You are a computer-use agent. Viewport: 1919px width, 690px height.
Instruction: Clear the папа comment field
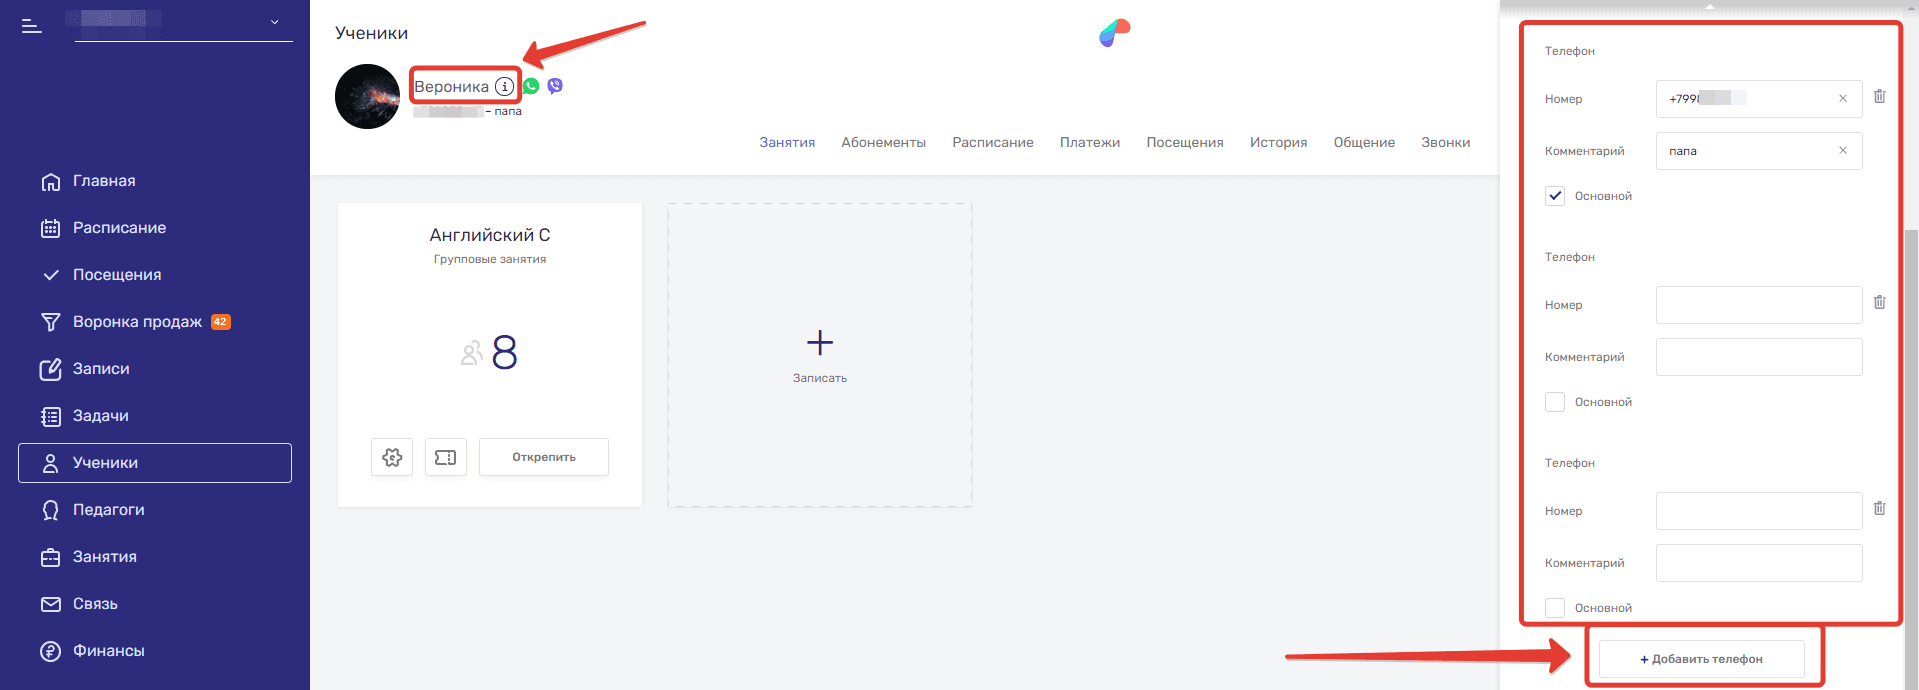1842,151
